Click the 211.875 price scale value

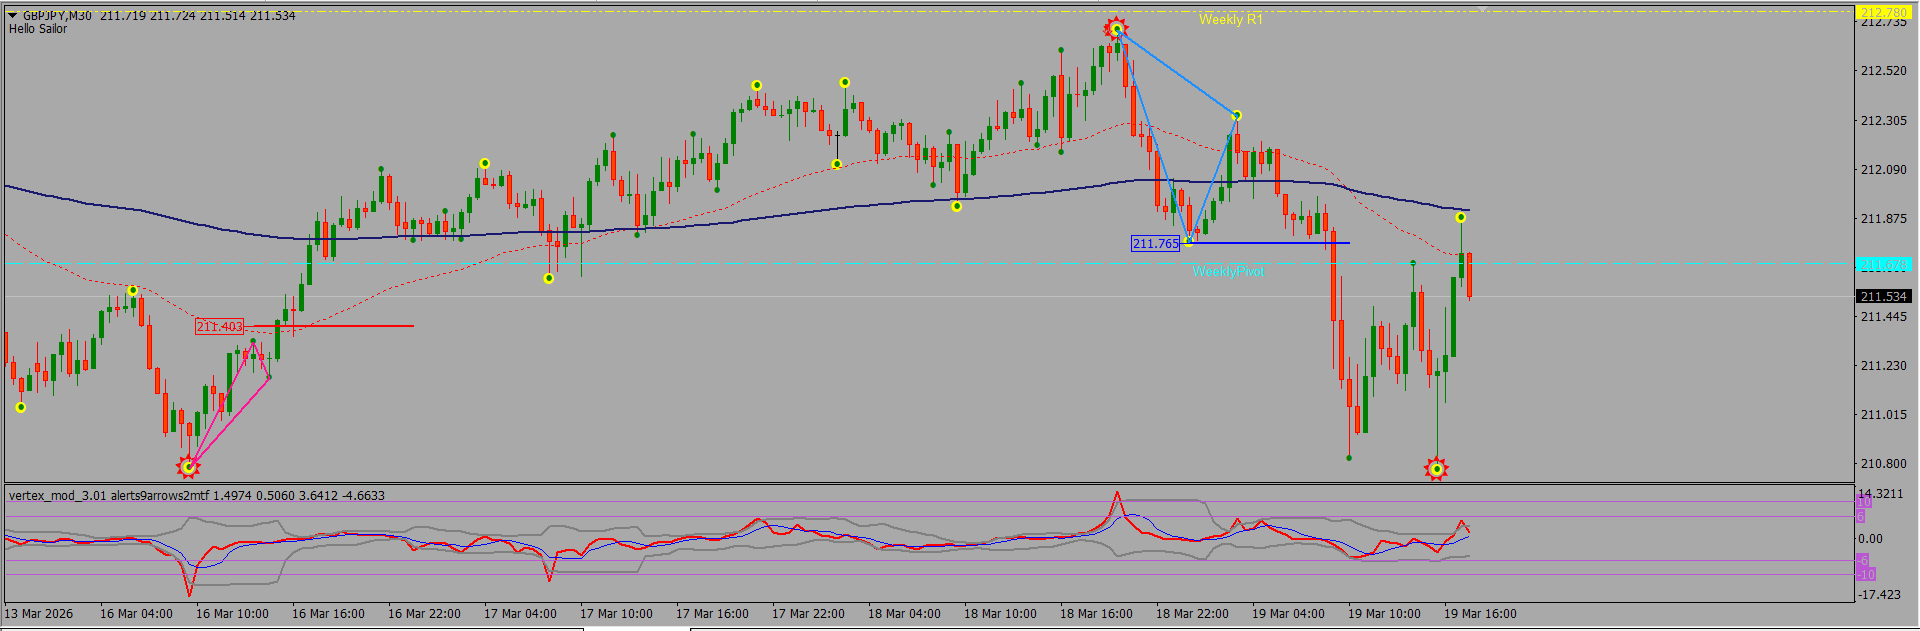click(x=1883, y=218)
